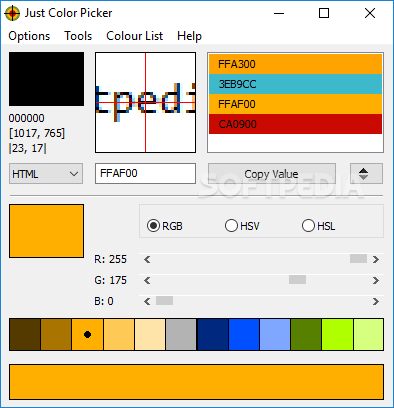Select 3EB9CC in the colour list

click(x=295, y=84)
